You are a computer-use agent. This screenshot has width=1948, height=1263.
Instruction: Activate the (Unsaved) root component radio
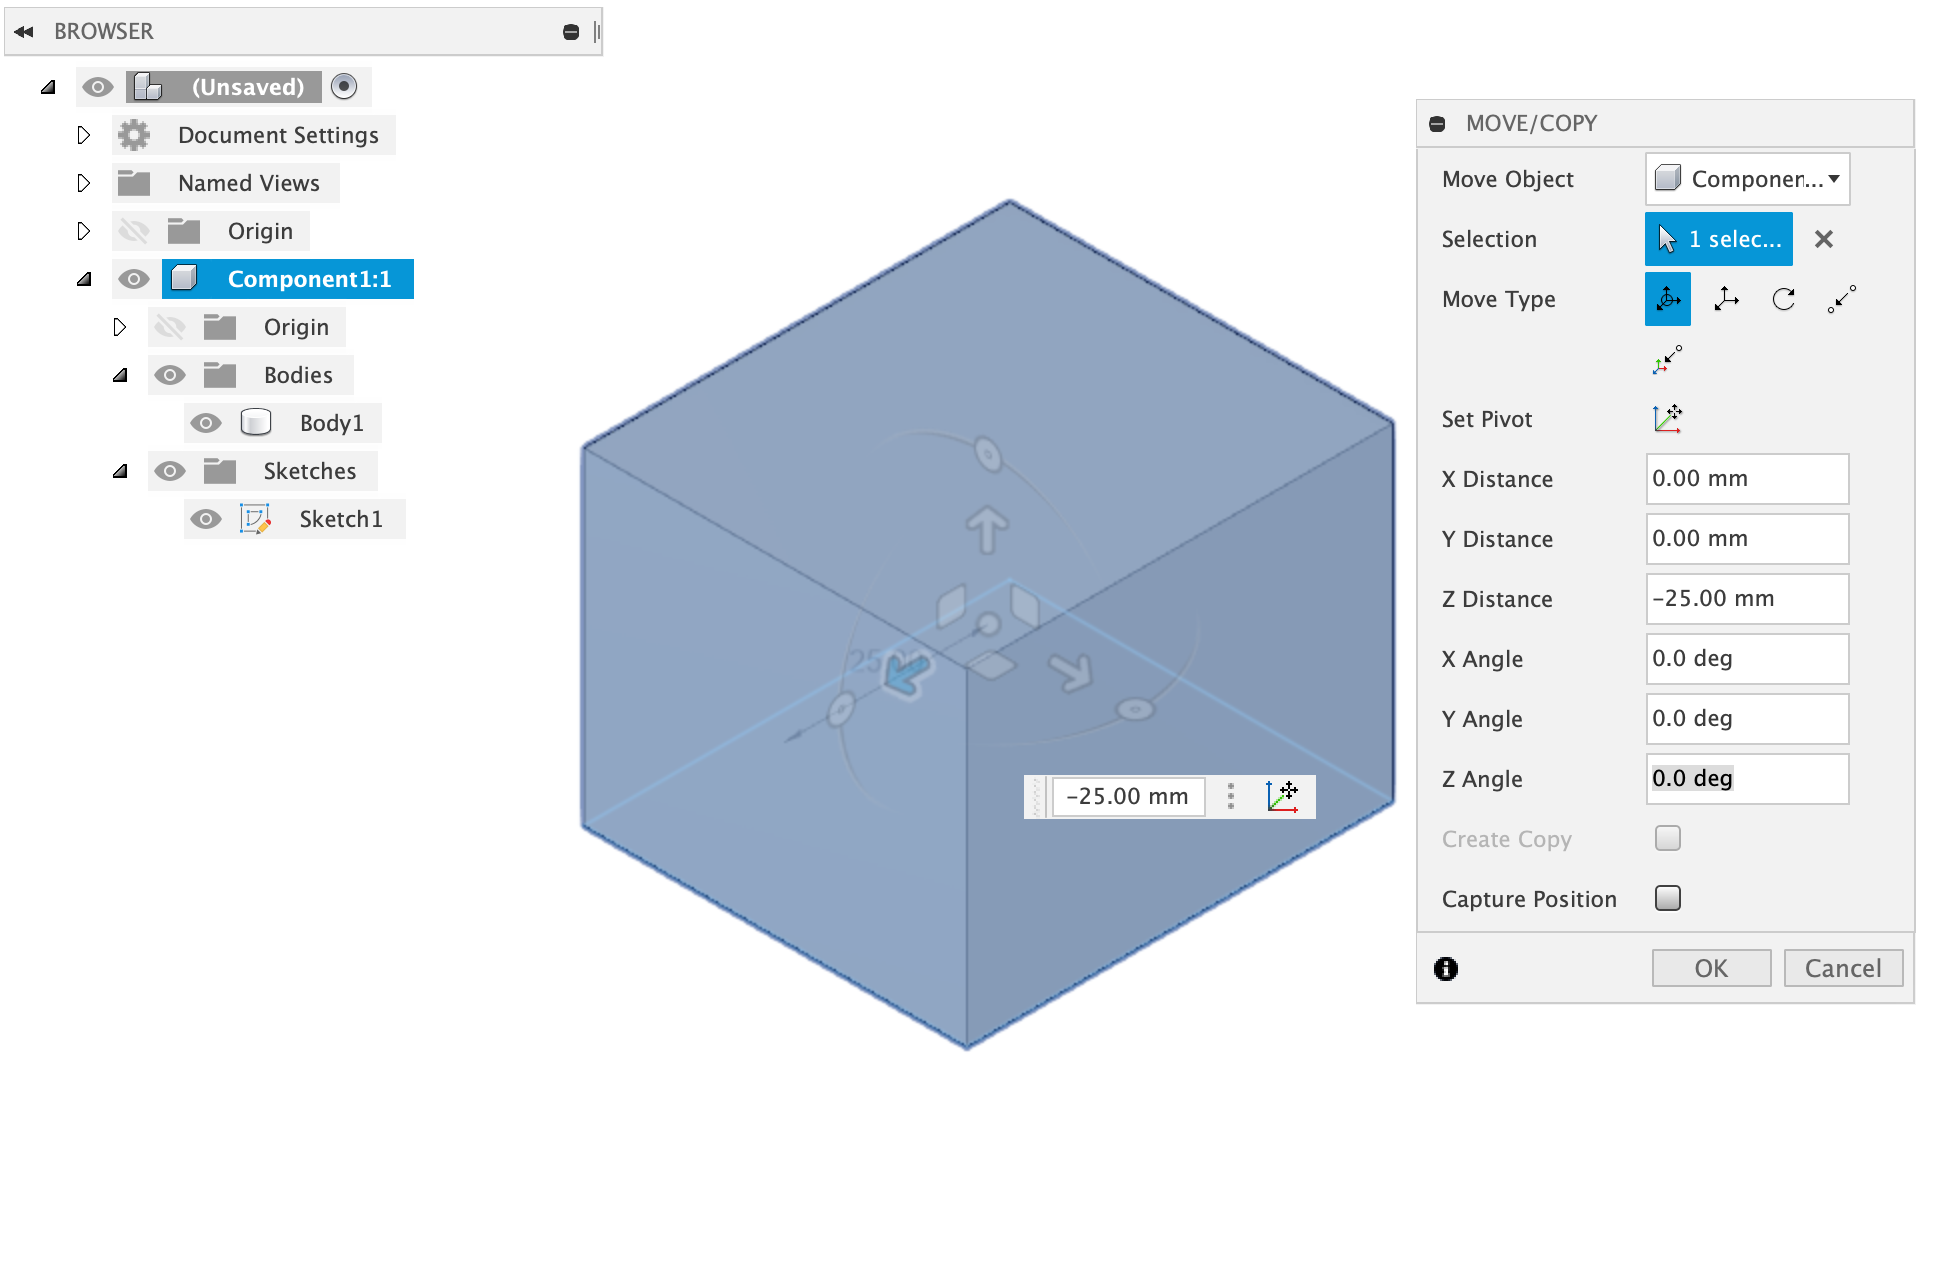pos(344,87)
